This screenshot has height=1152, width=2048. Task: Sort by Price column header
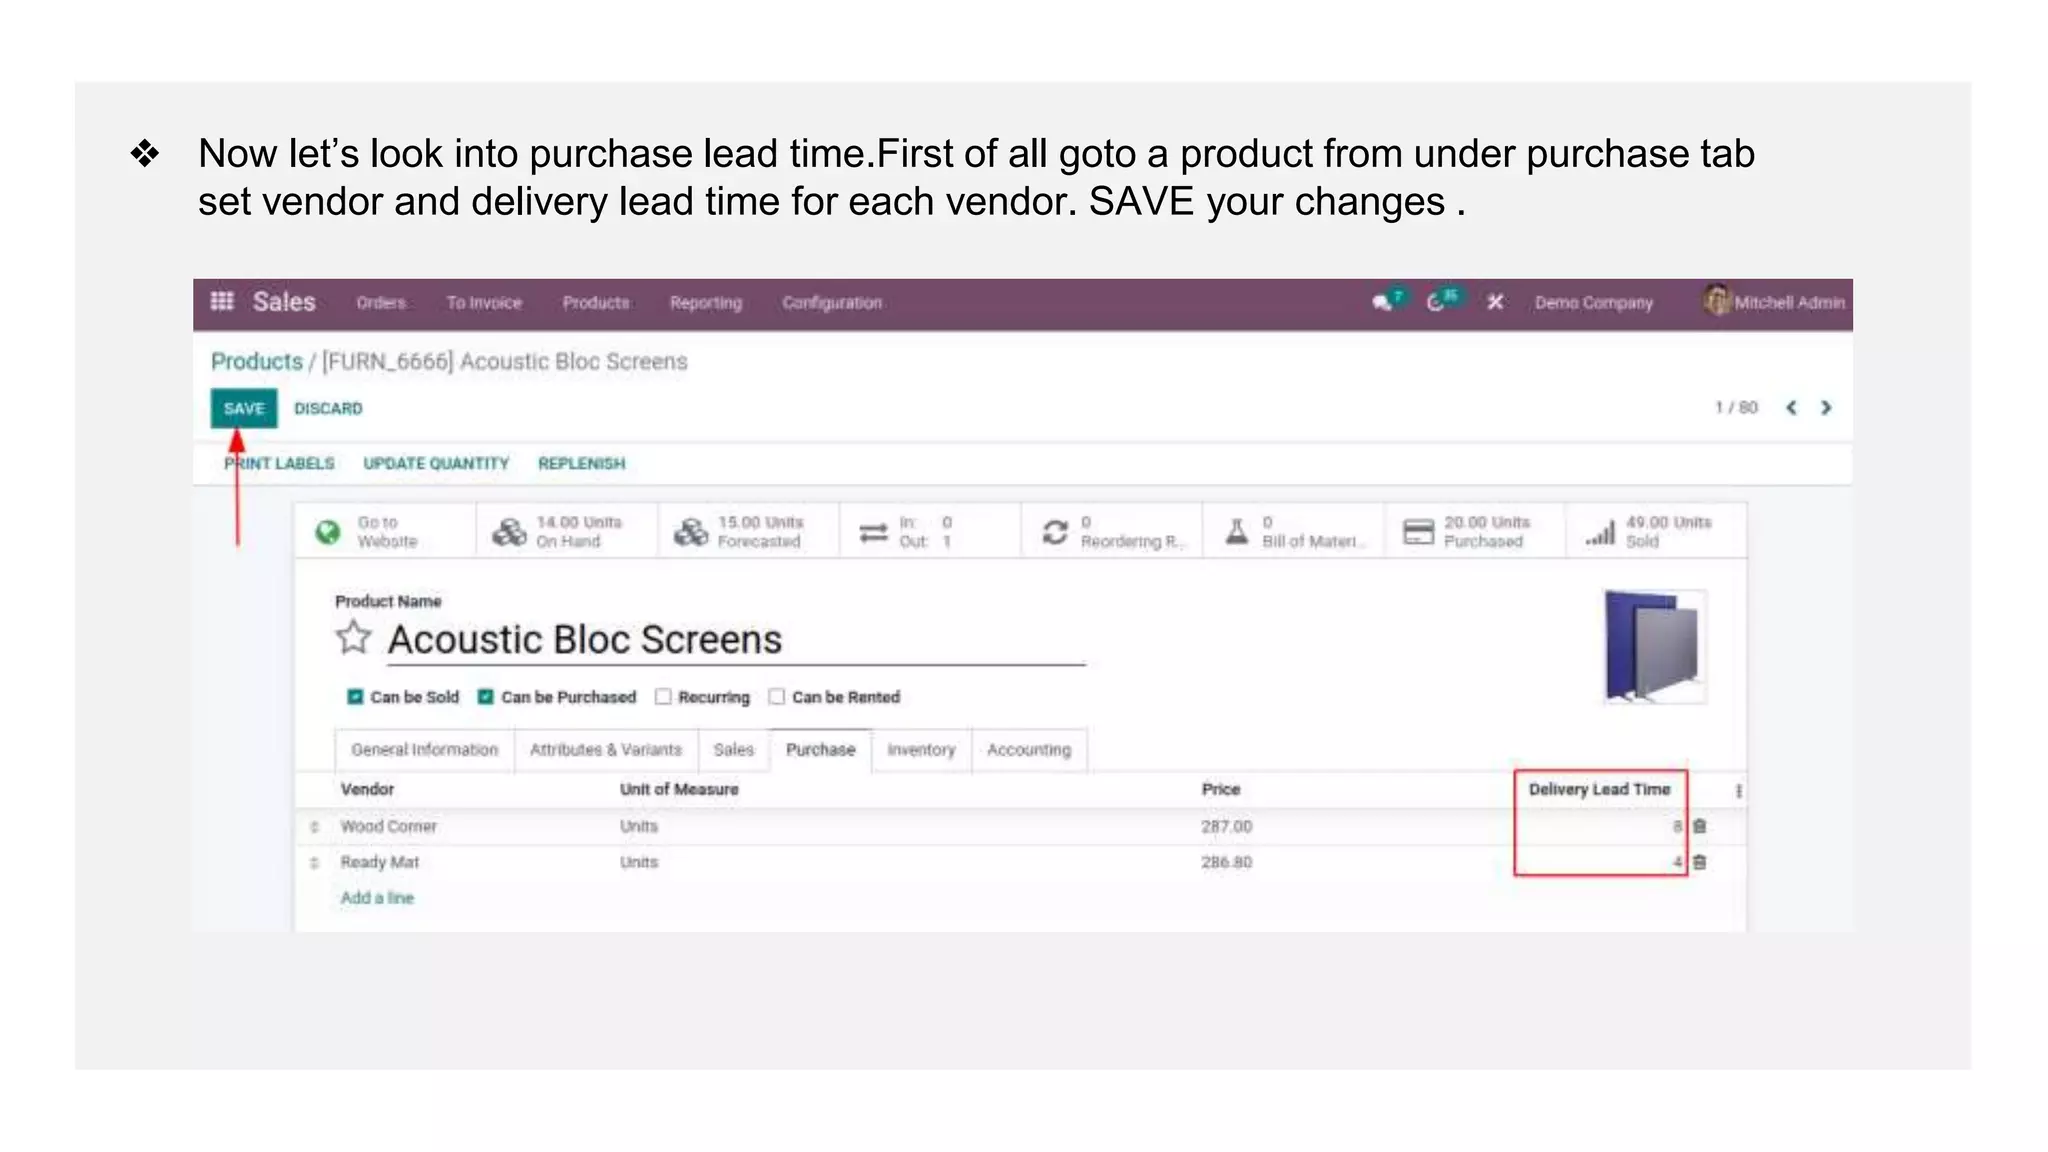click(x=1221, y=790)
